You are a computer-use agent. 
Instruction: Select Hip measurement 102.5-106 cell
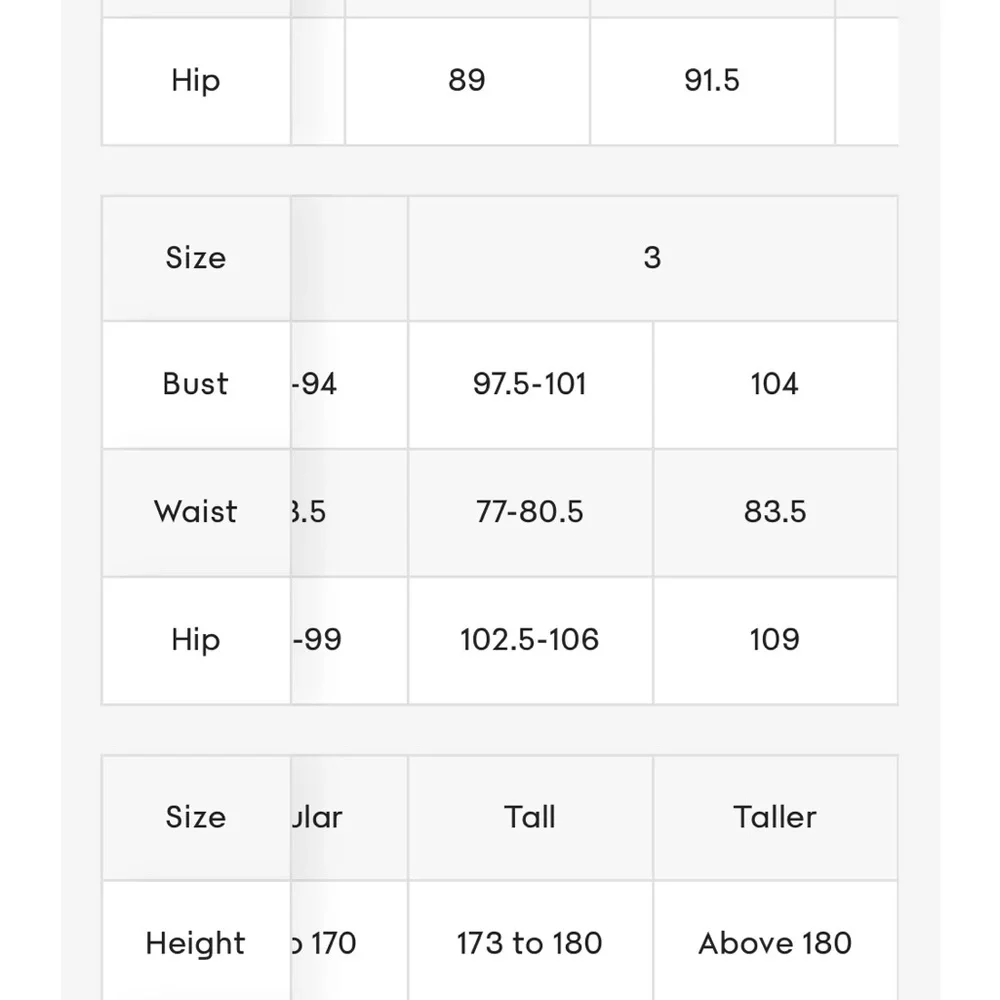(530, 640)
